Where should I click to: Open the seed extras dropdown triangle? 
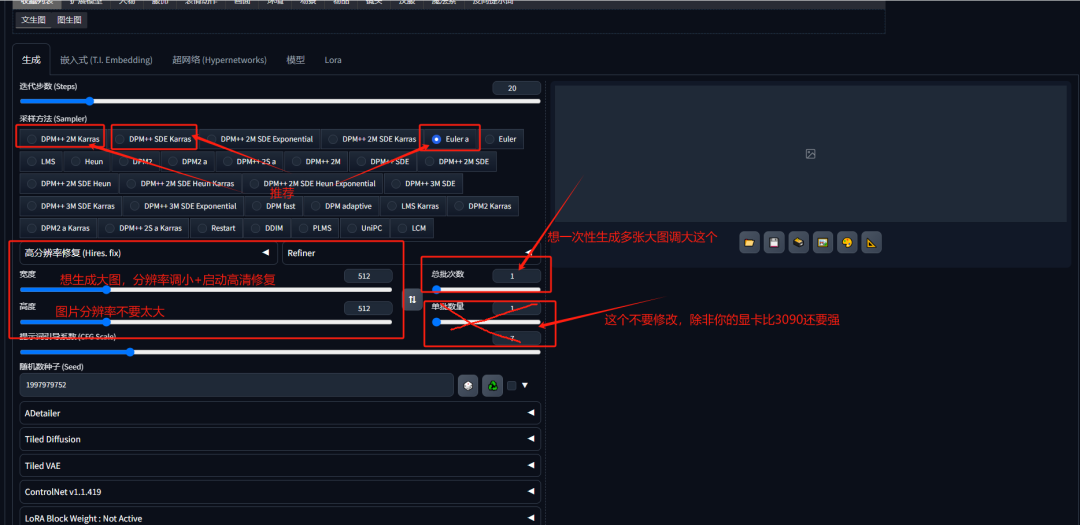pos(525,386)
